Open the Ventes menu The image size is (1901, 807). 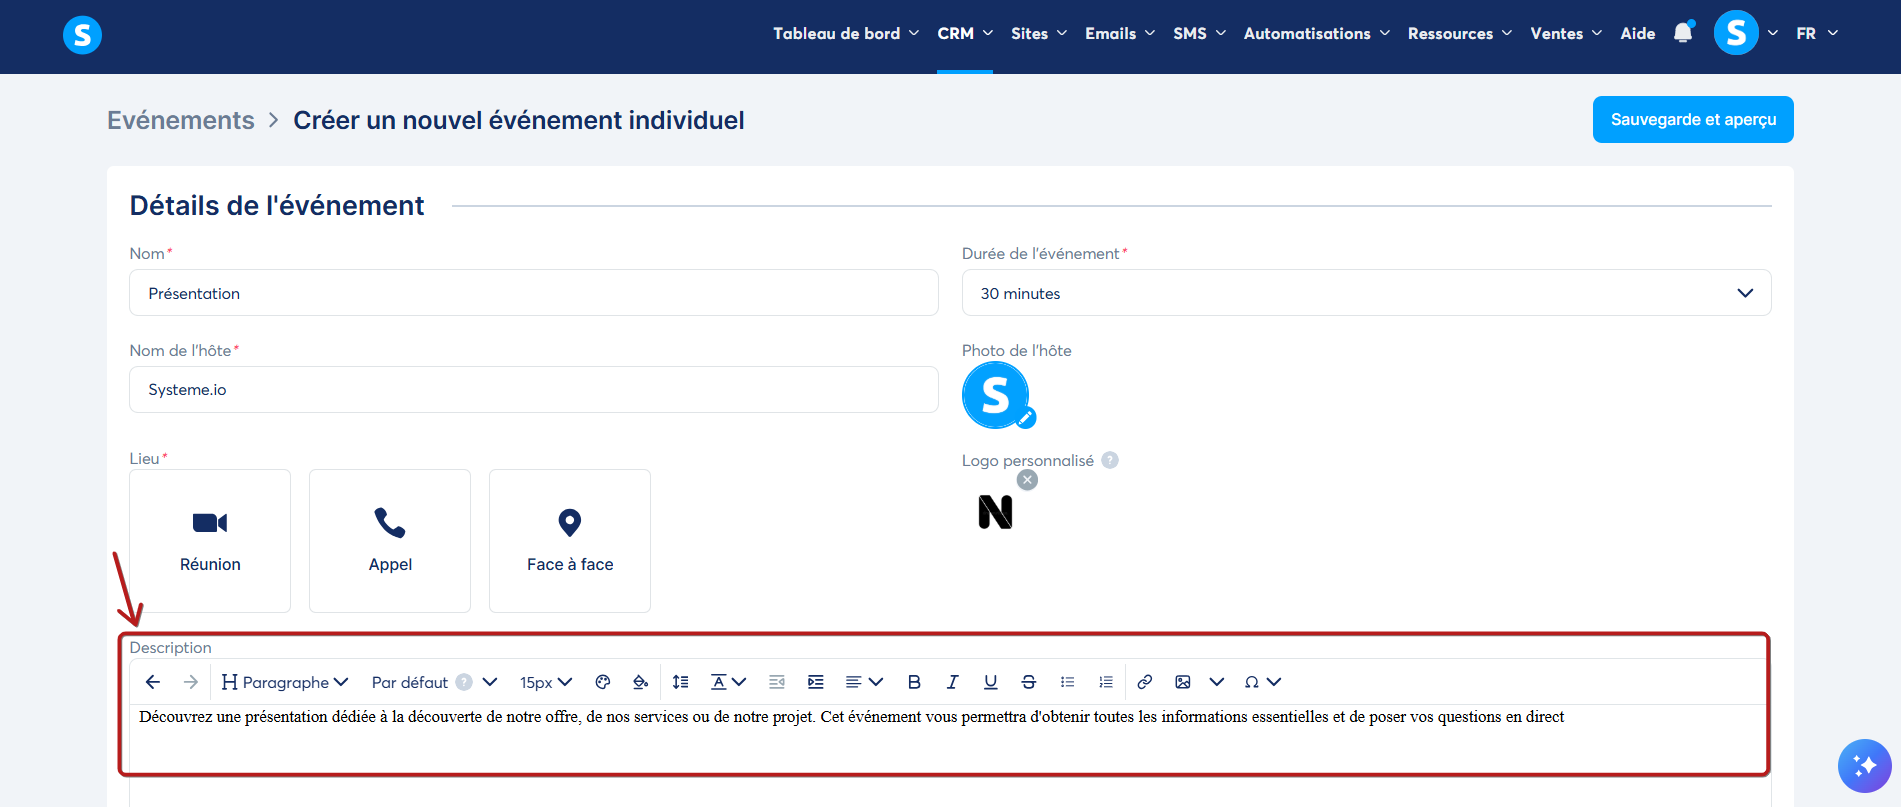[1566, 33]
